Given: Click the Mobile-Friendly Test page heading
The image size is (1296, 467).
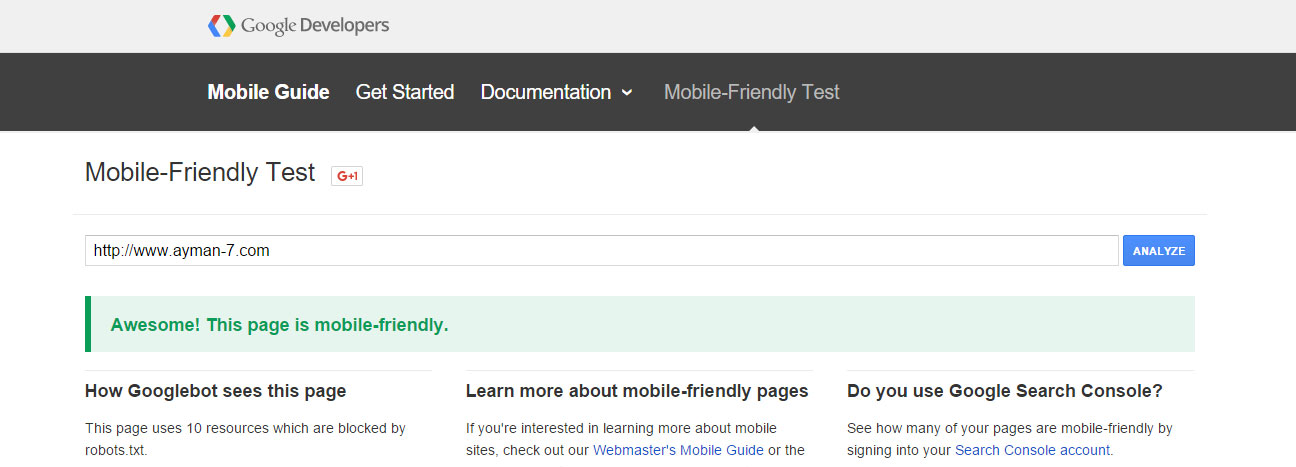Looking at the screenshot, I should pyautogui.click(x=200, y=172).
